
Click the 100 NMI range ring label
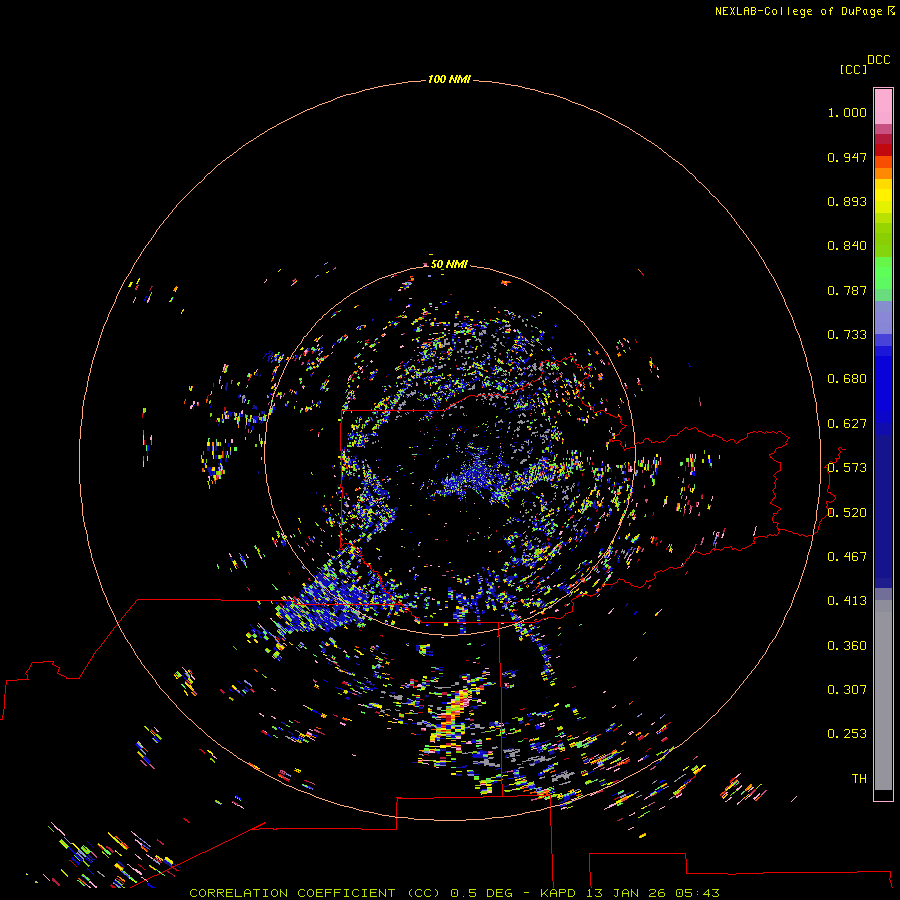point(449,79)
